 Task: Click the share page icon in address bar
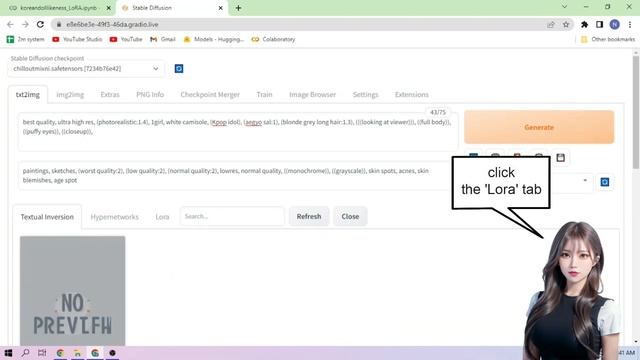[x=551, y=24]
